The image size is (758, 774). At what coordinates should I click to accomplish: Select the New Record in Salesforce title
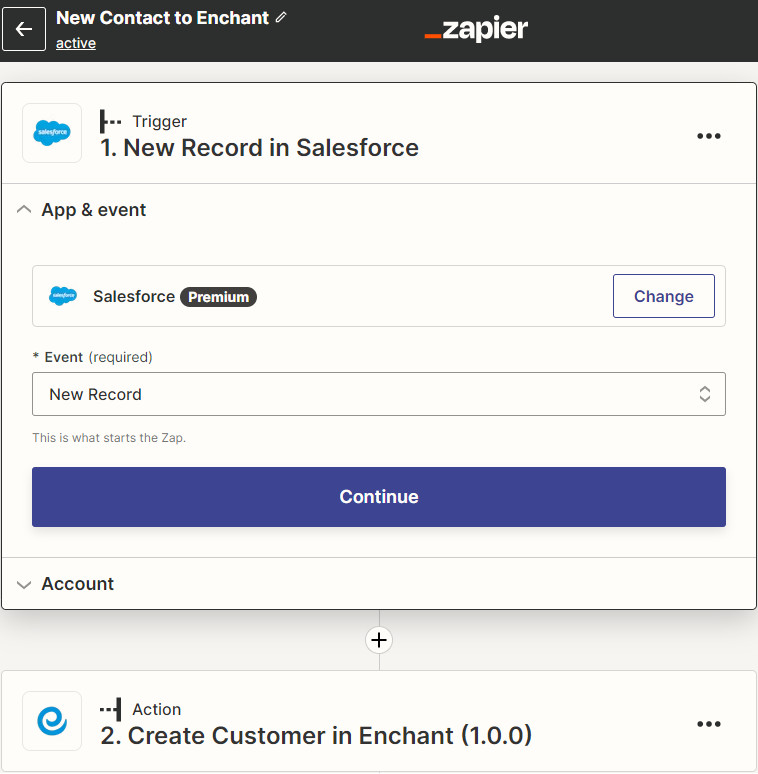[259, 148]
